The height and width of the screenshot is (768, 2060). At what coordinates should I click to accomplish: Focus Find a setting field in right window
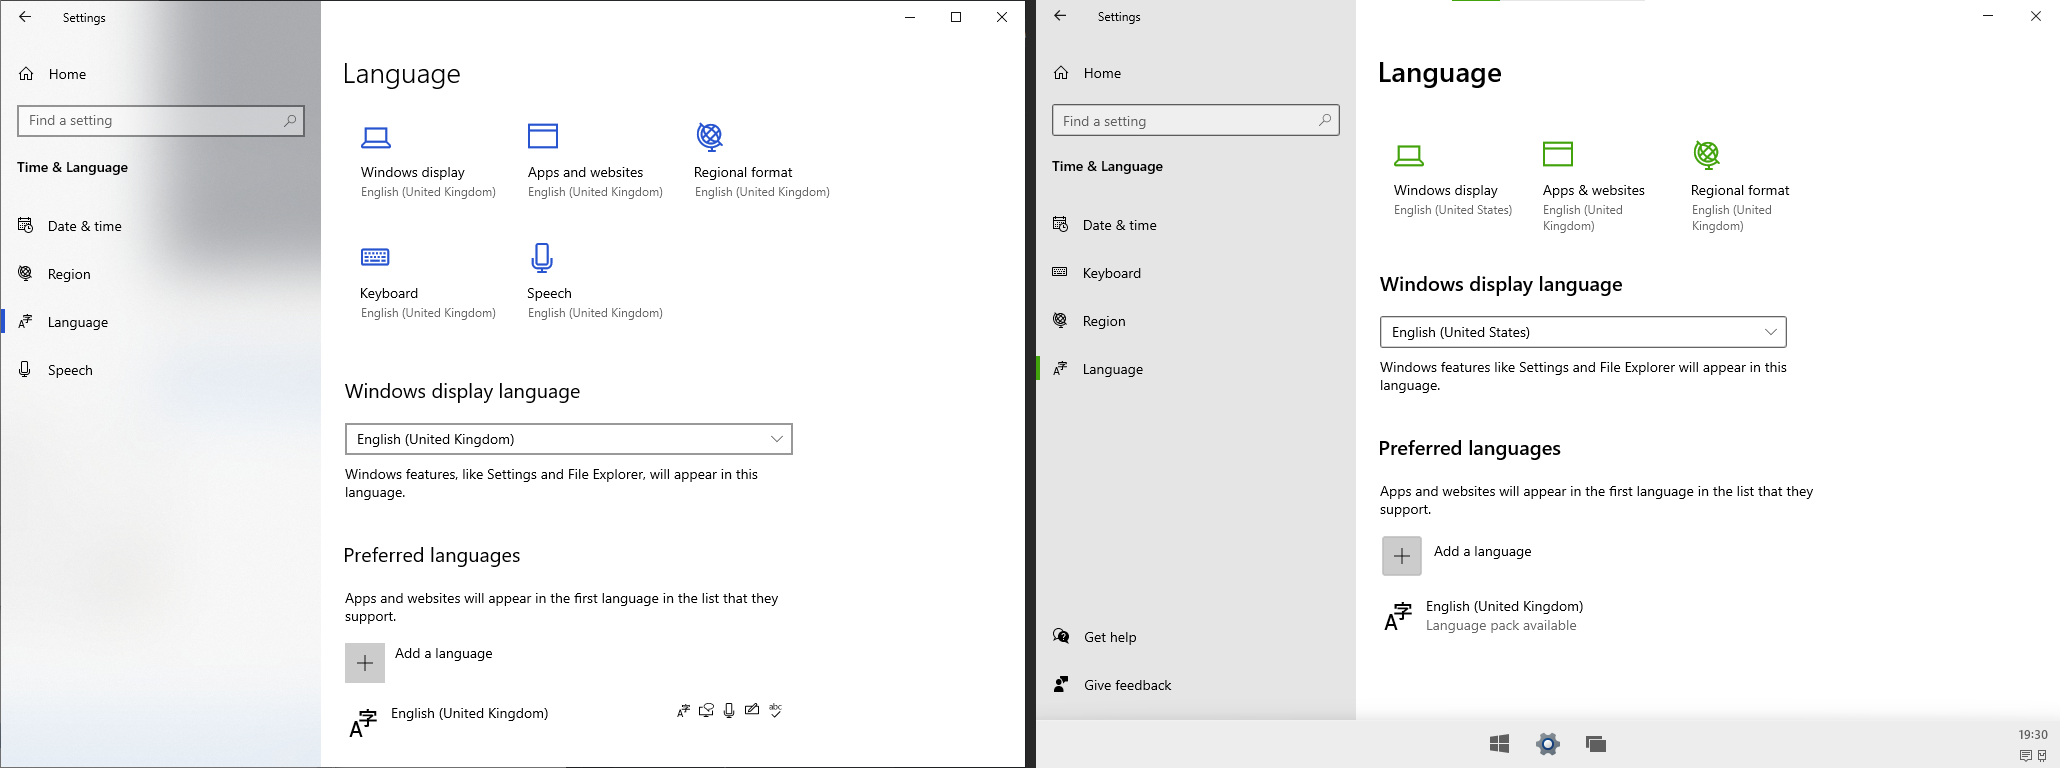click(1196, 120)
